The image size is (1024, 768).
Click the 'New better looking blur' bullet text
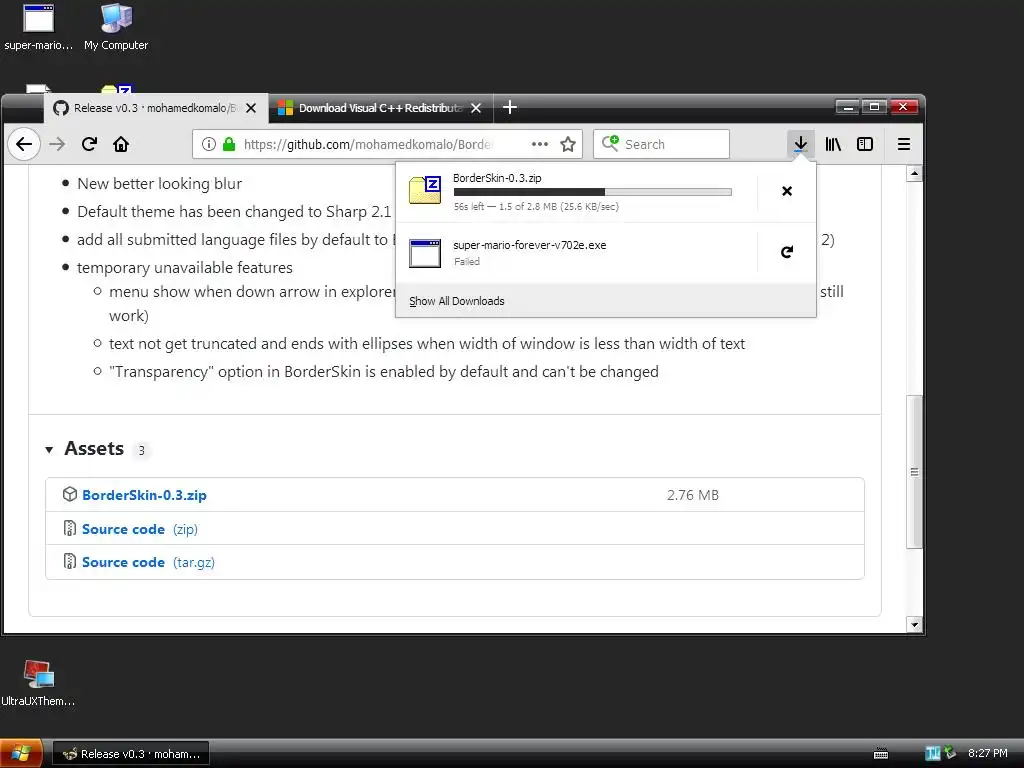159,184
